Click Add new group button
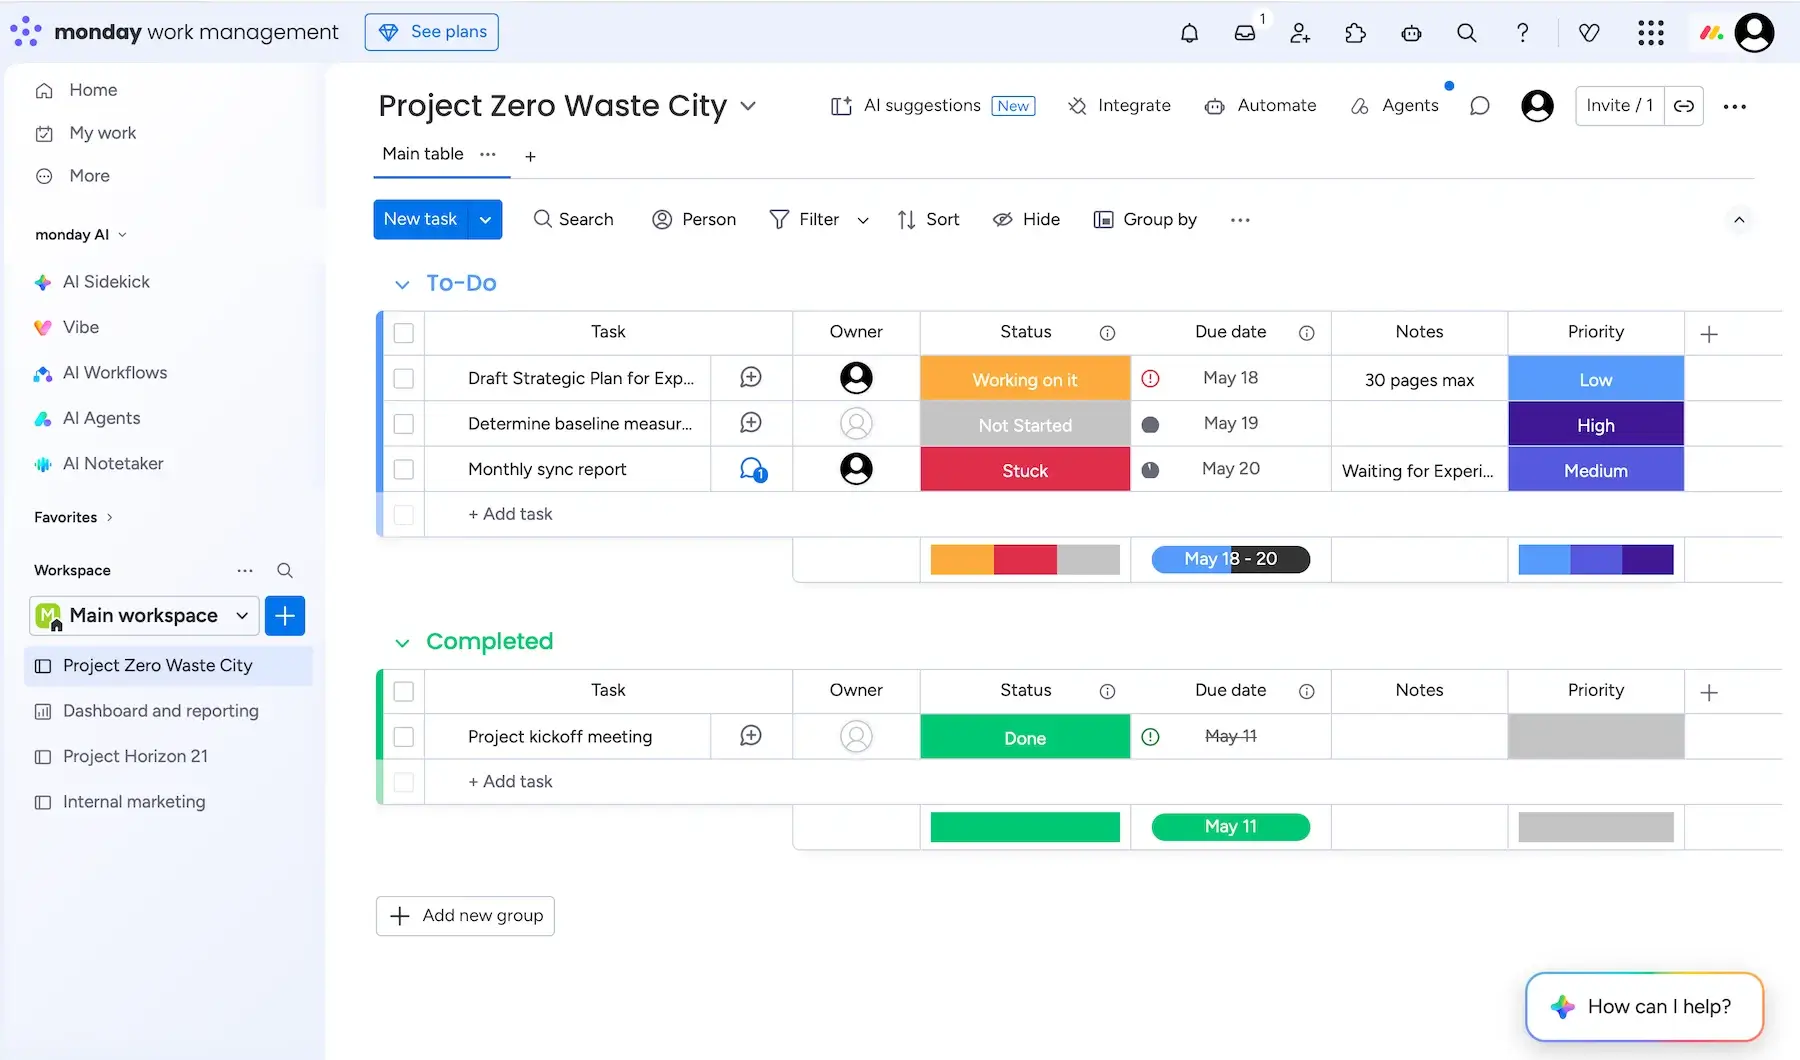 tap(465, 916)
